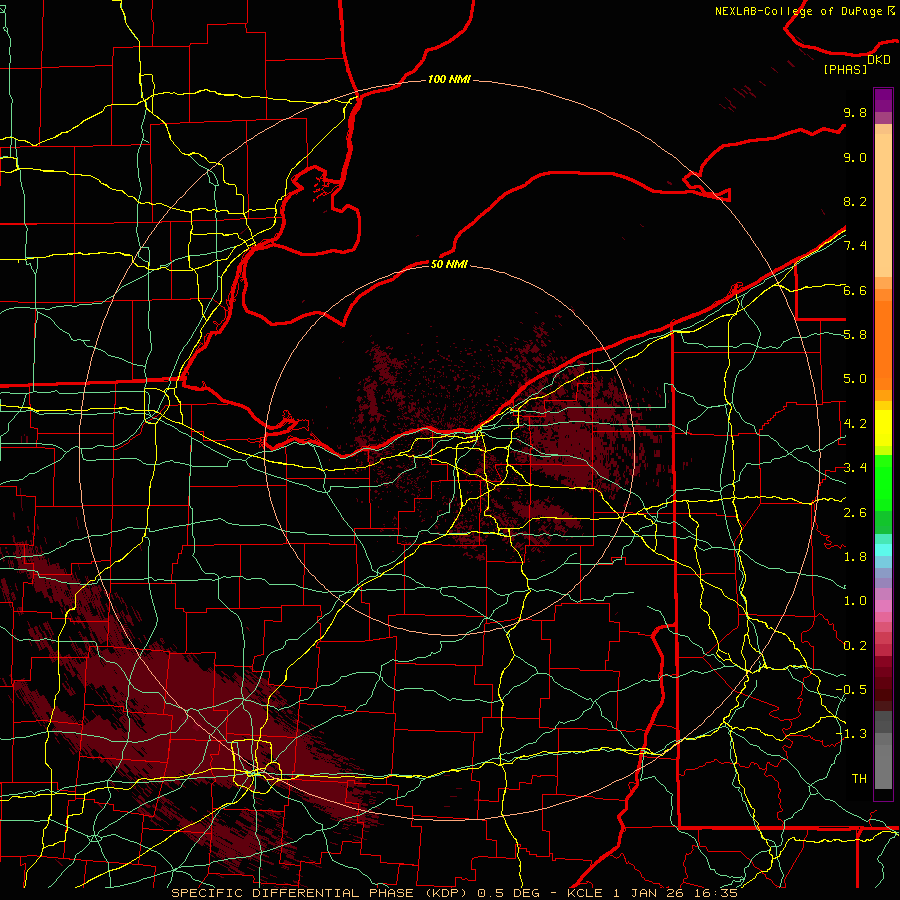
Task: Click the 0.2 color scale value
Action: click(855, 646)
